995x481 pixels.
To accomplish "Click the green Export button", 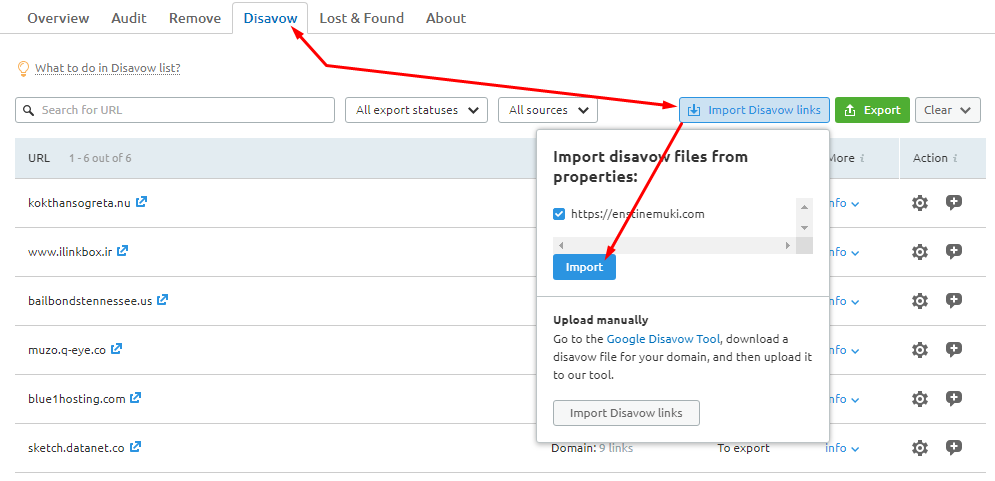I will pyautogui.click(x=873, y=110).
